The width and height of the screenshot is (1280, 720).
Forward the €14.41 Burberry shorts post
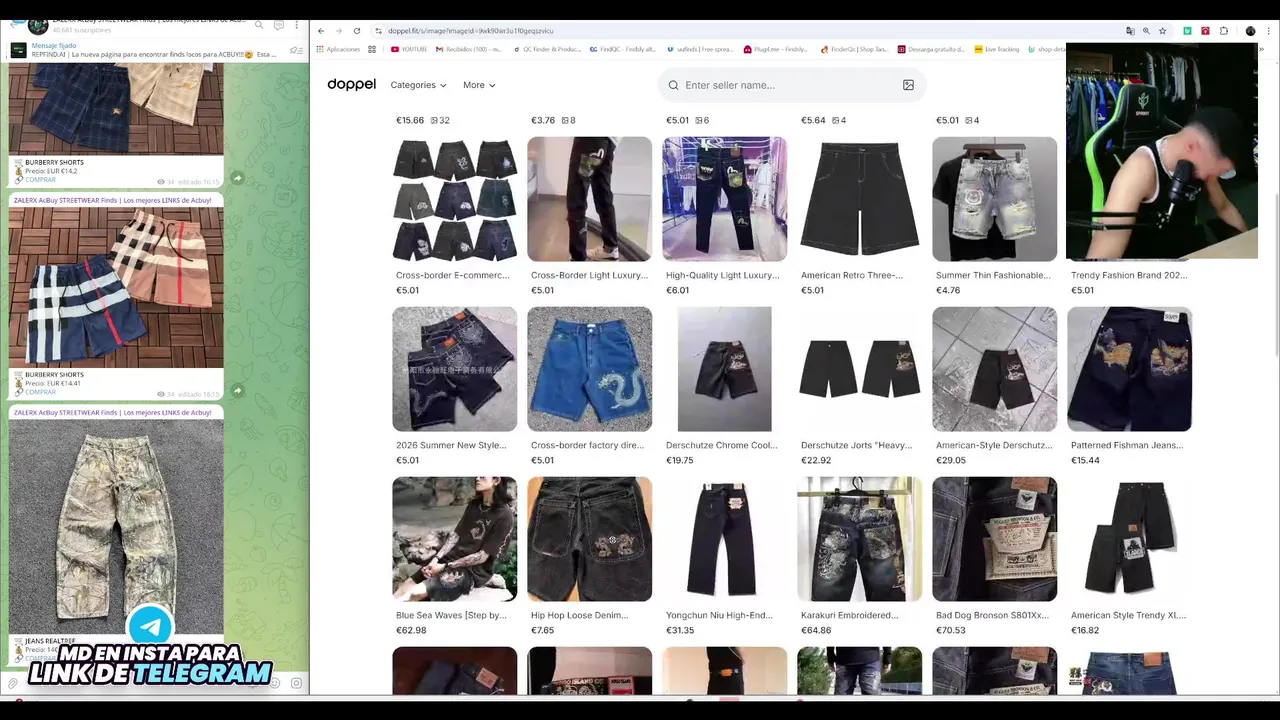[237, 391]
